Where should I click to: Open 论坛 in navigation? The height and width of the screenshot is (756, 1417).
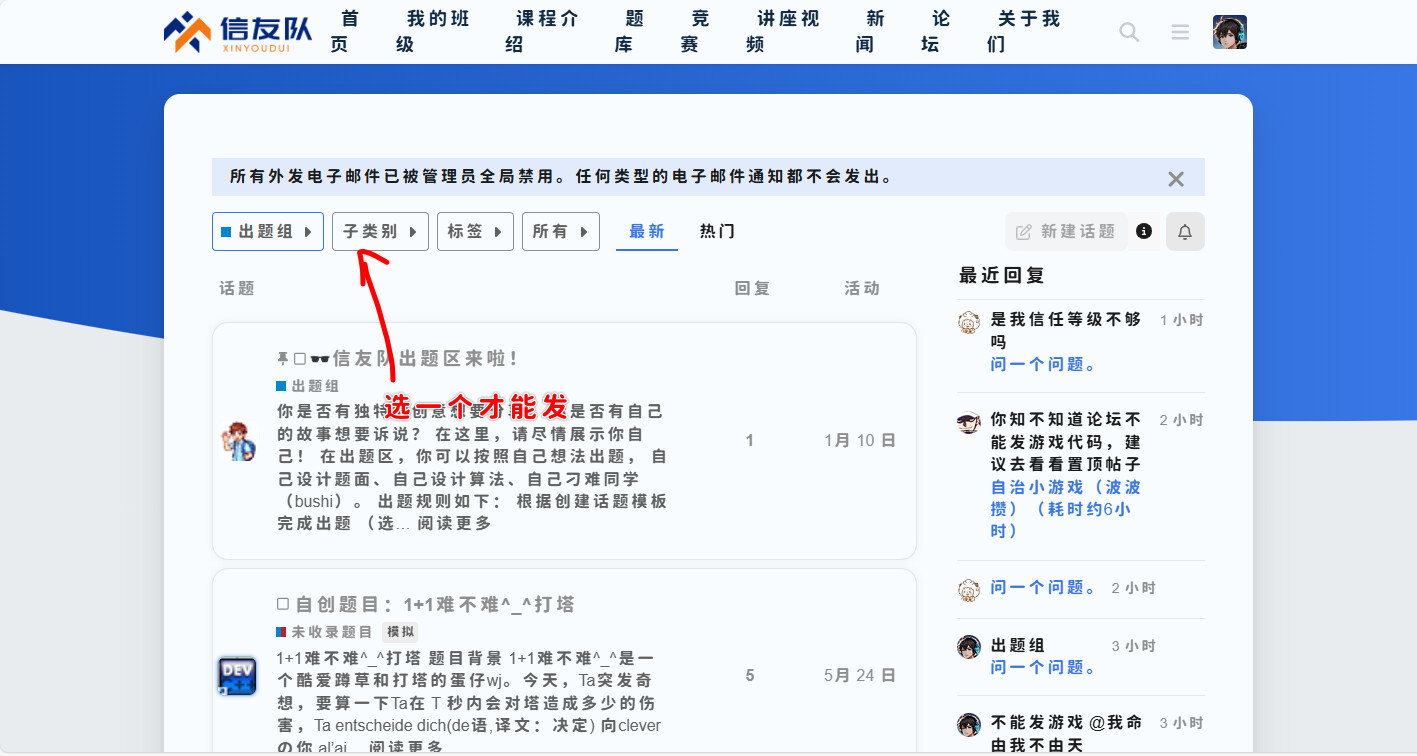coord(936,32)
